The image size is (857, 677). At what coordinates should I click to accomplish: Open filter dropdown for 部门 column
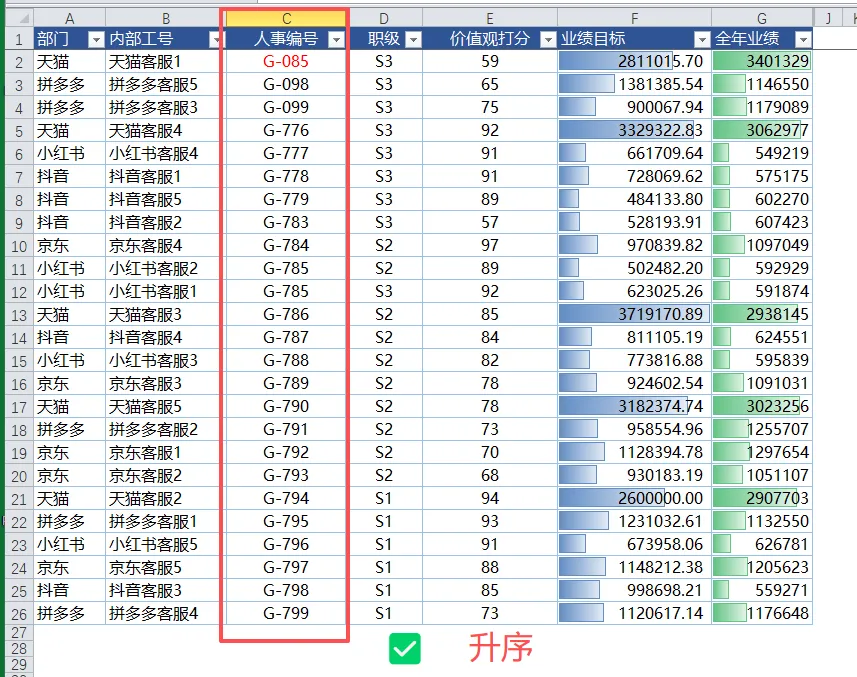pos(96,39)
